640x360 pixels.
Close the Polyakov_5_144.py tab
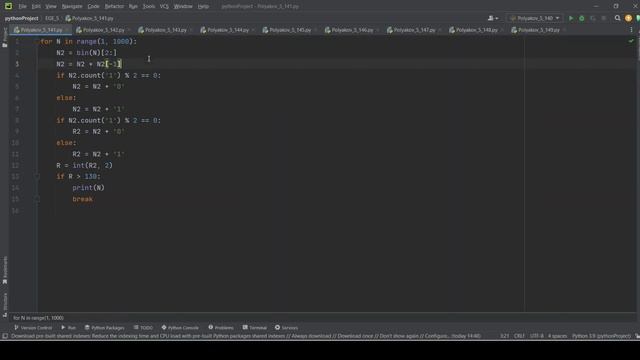coord(253,30)
